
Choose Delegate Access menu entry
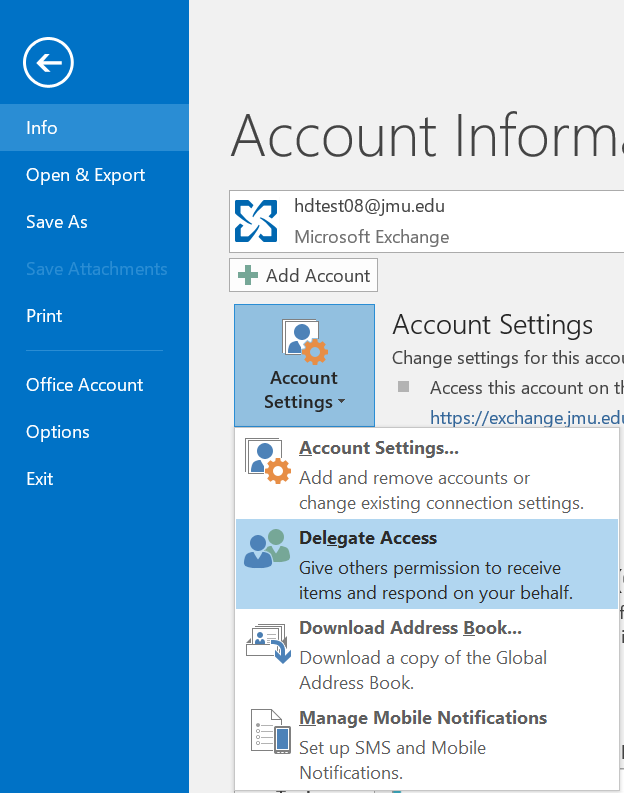coord(427,564)
